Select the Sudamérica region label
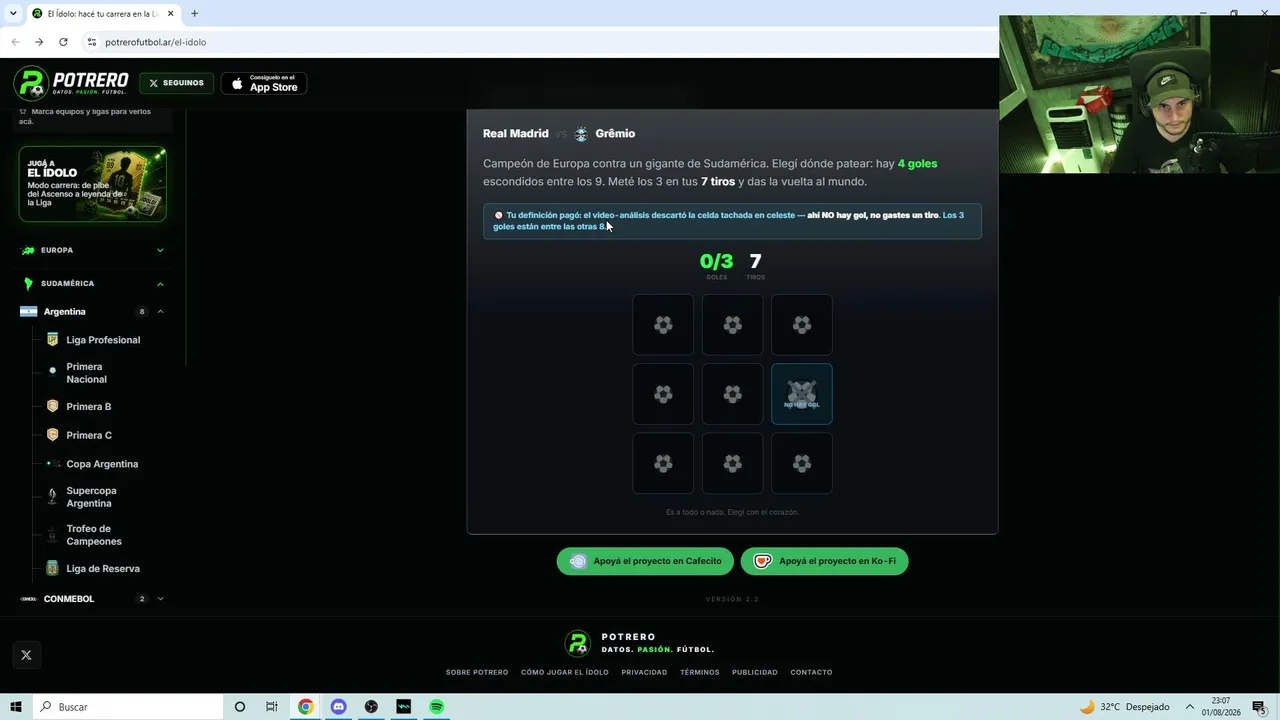 67,284
